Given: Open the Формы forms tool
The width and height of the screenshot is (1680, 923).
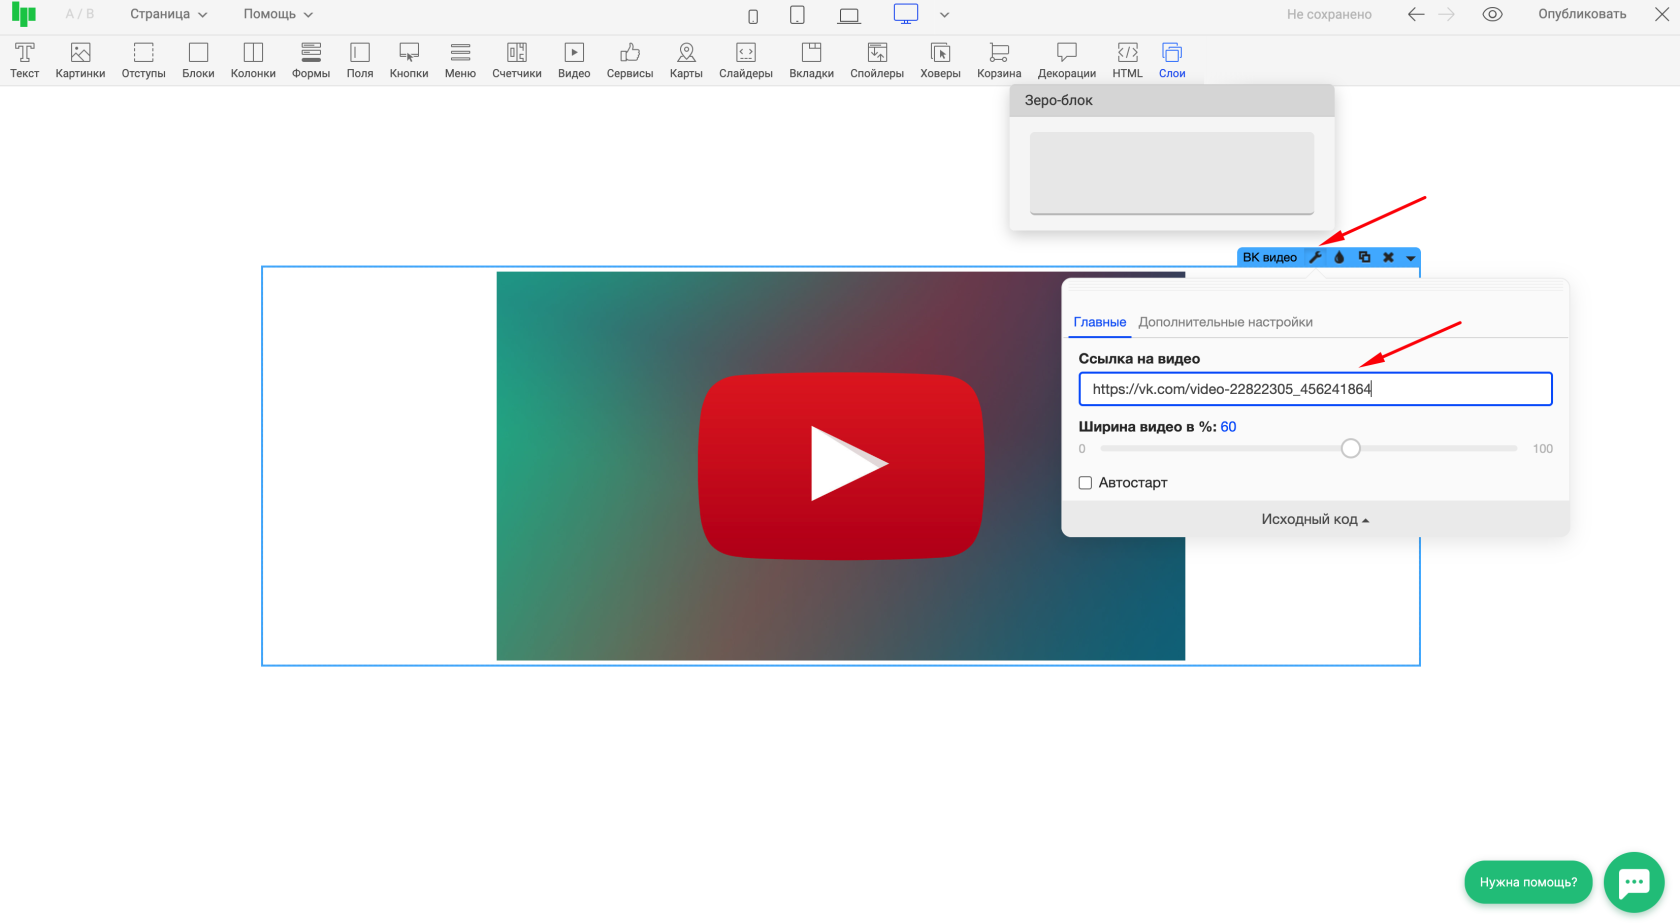Looking at the screenshot, I should 311,60.
